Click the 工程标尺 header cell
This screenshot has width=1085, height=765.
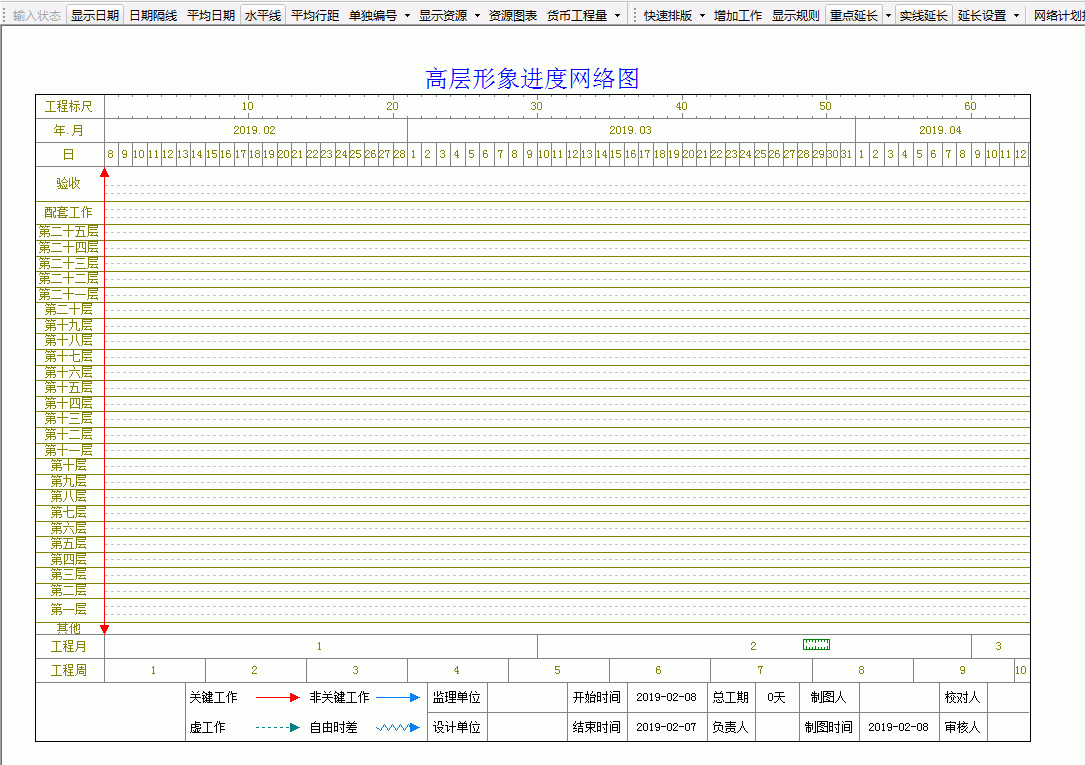69,107
